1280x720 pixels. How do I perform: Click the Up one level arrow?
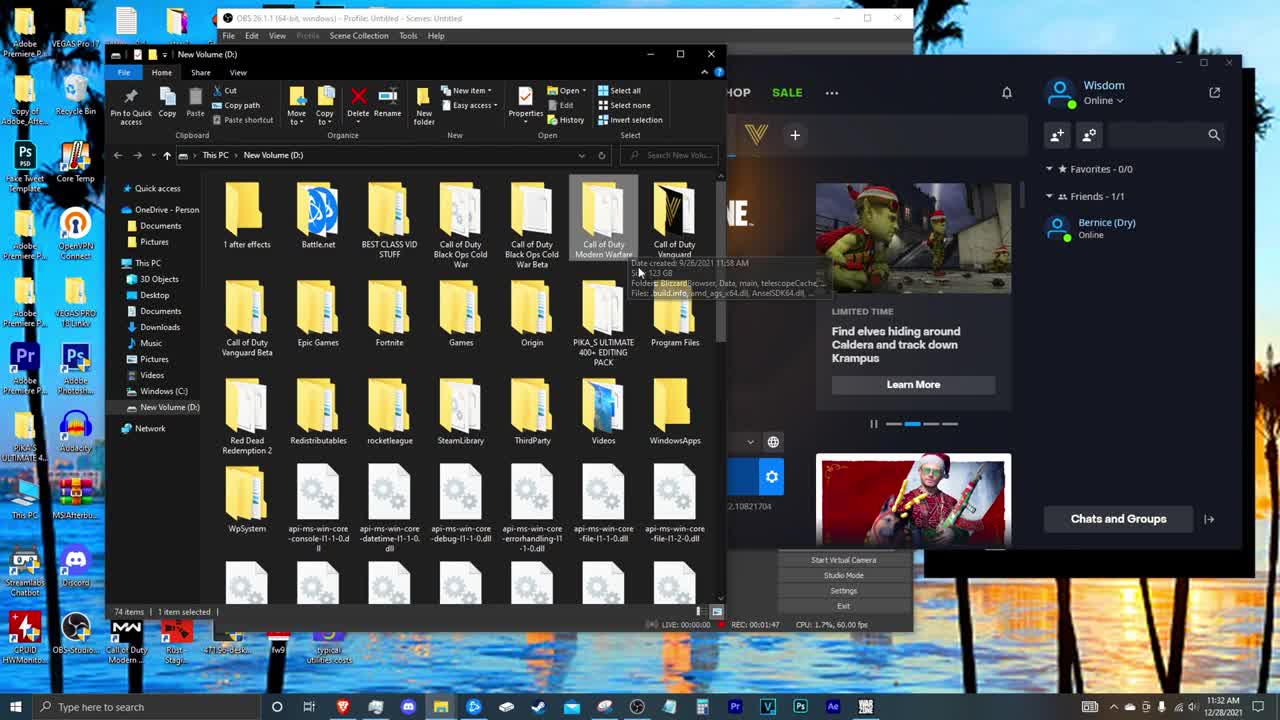coord(167,155)
